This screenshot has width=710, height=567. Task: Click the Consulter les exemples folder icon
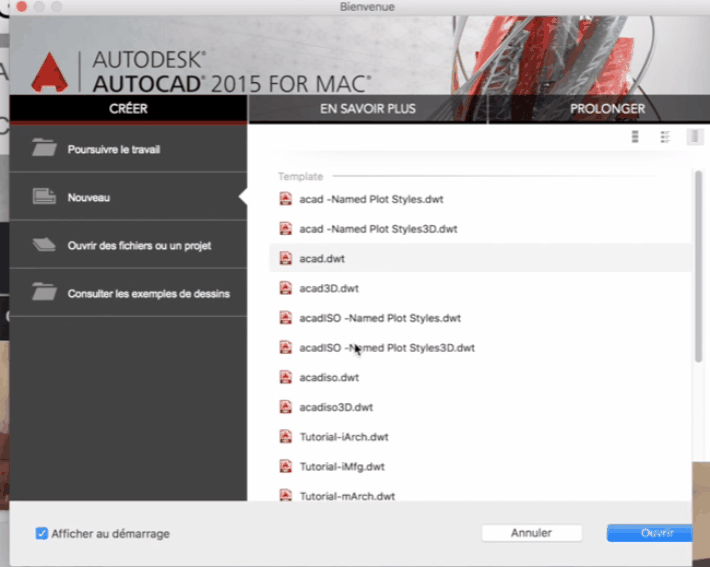point(44,292)
